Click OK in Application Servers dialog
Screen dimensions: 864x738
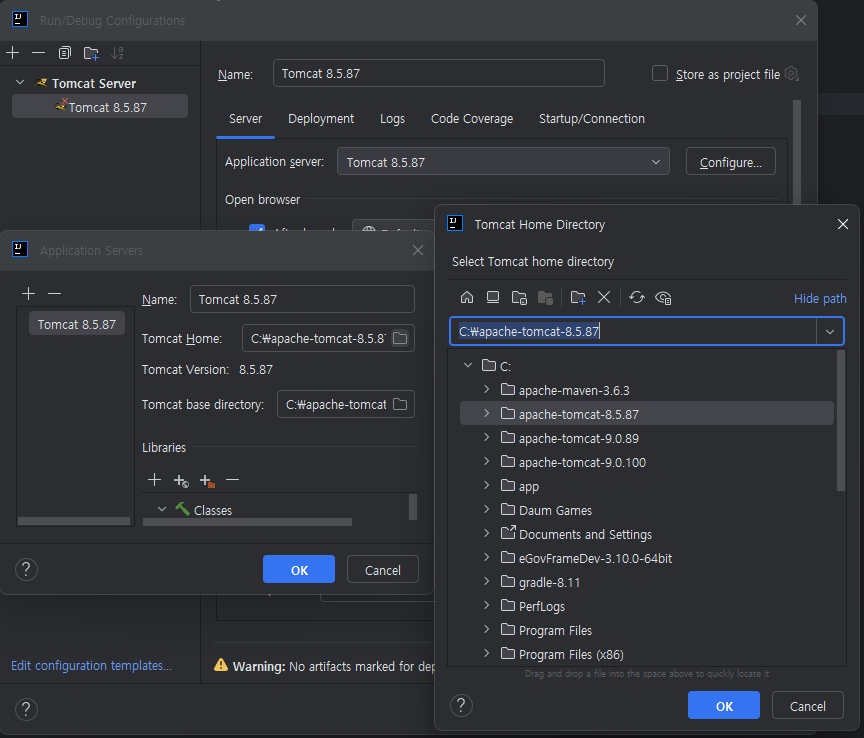(299, 569)
